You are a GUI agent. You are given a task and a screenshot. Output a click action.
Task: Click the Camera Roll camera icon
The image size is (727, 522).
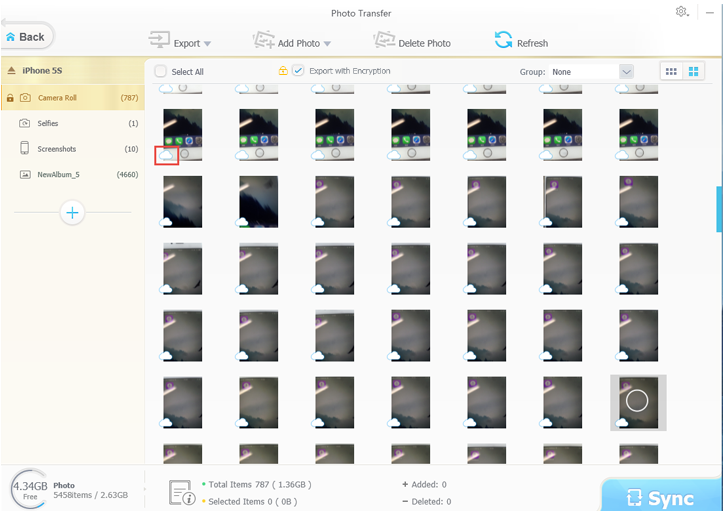(x=26, y=98)
